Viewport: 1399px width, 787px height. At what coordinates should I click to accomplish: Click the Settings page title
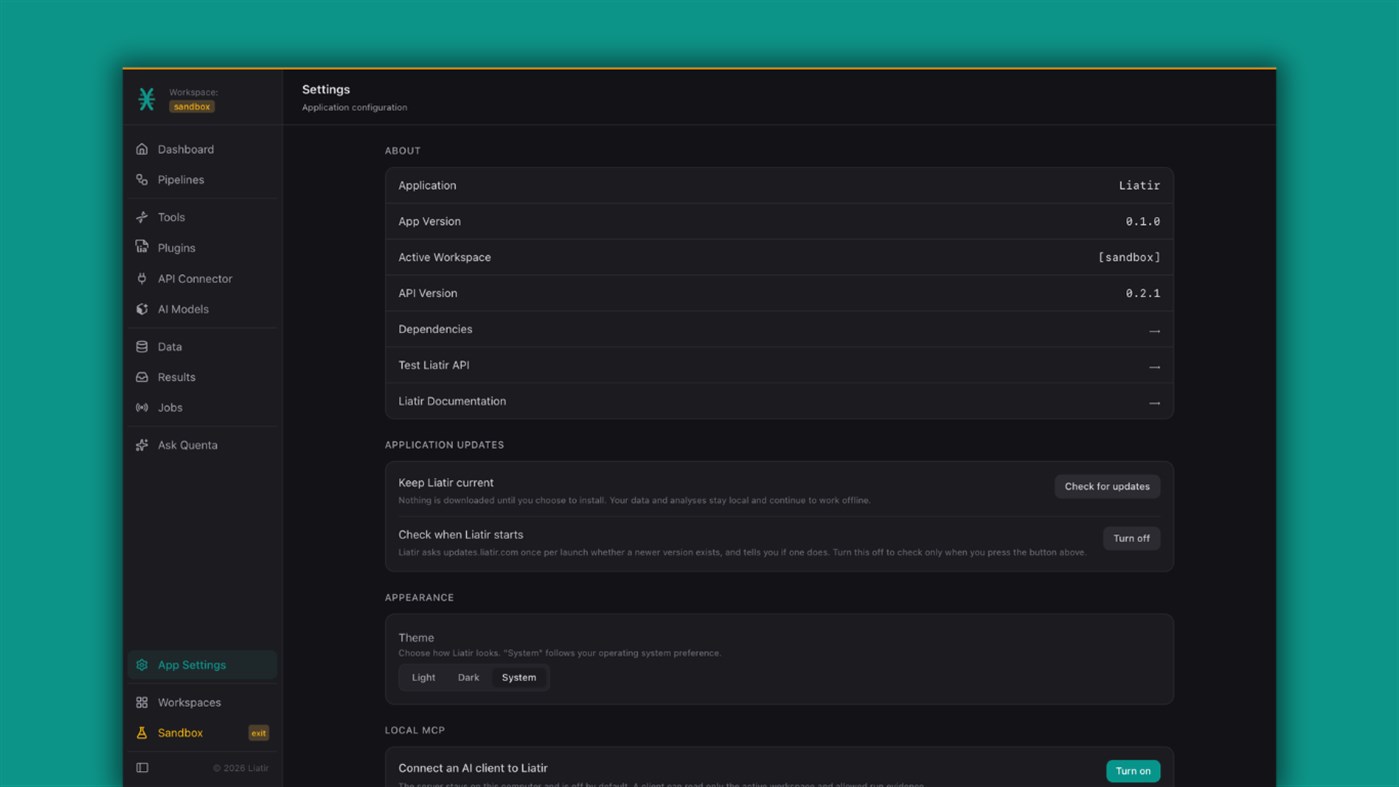326,90
